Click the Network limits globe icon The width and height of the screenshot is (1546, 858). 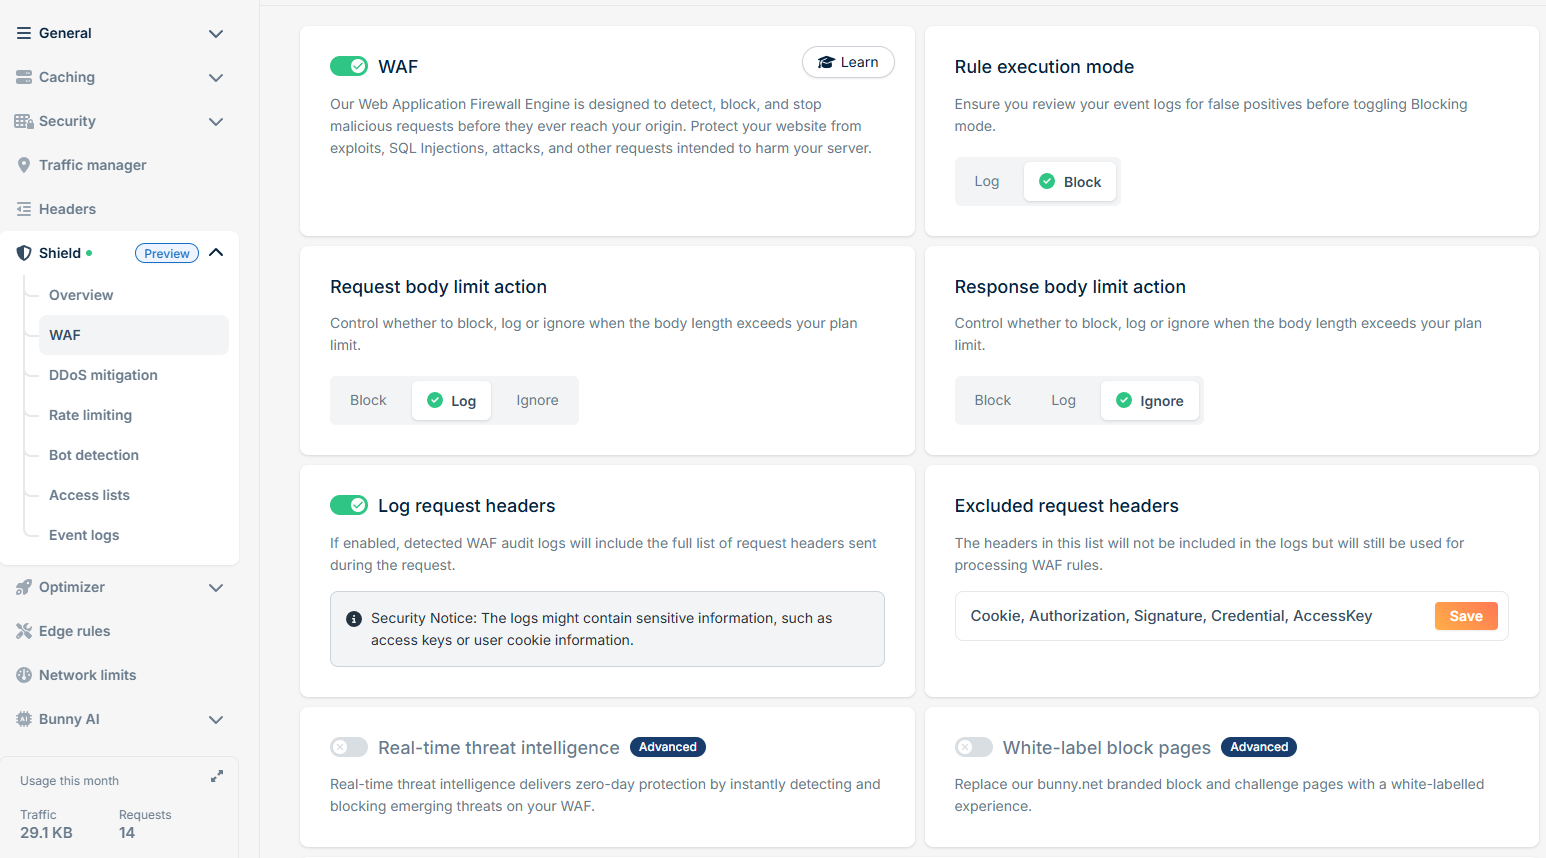click(24, 675)
